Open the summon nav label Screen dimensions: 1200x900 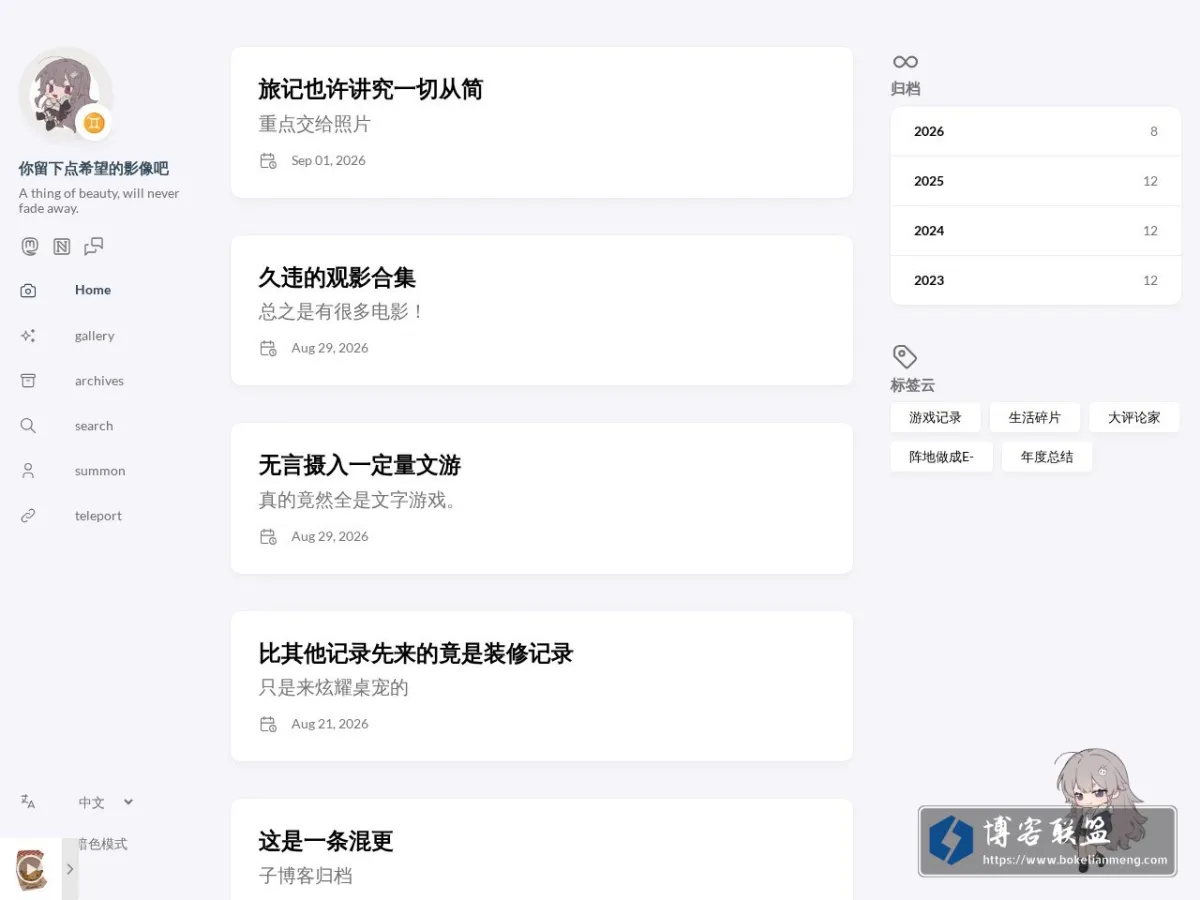(x=100, y=471)
